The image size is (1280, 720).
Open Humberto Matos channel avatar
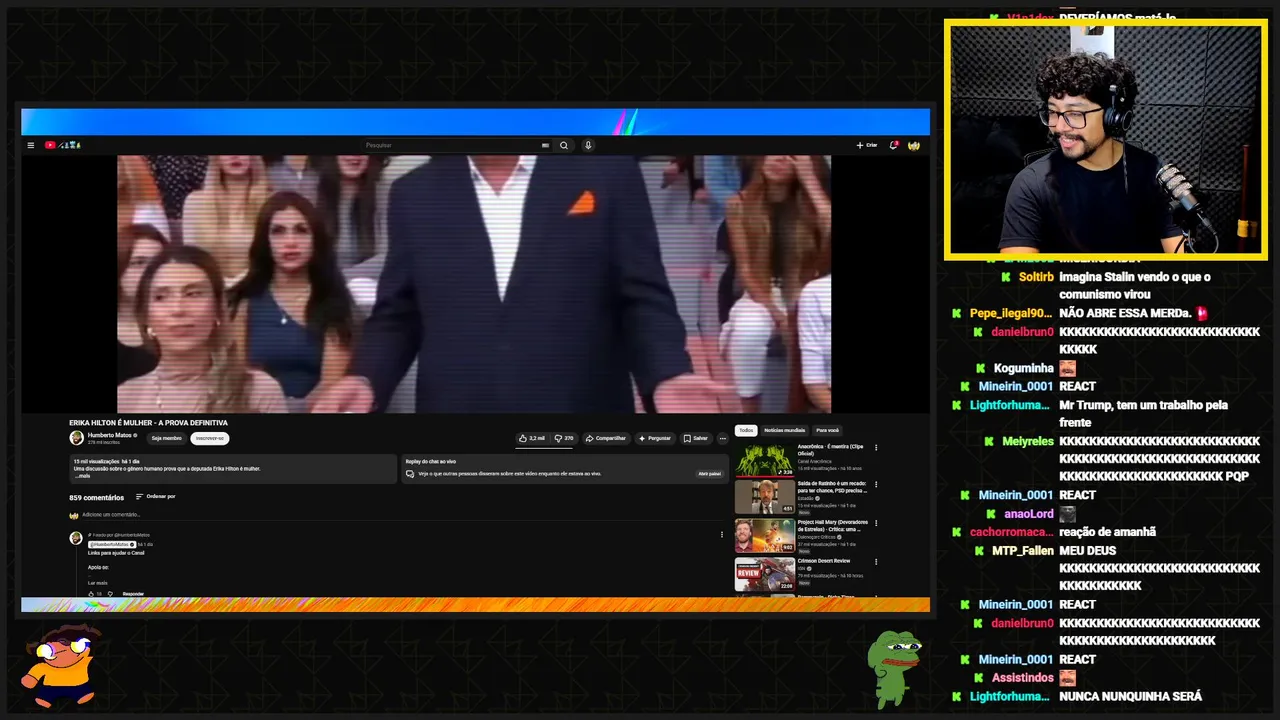pyautogui.click(x=76, y=438)
